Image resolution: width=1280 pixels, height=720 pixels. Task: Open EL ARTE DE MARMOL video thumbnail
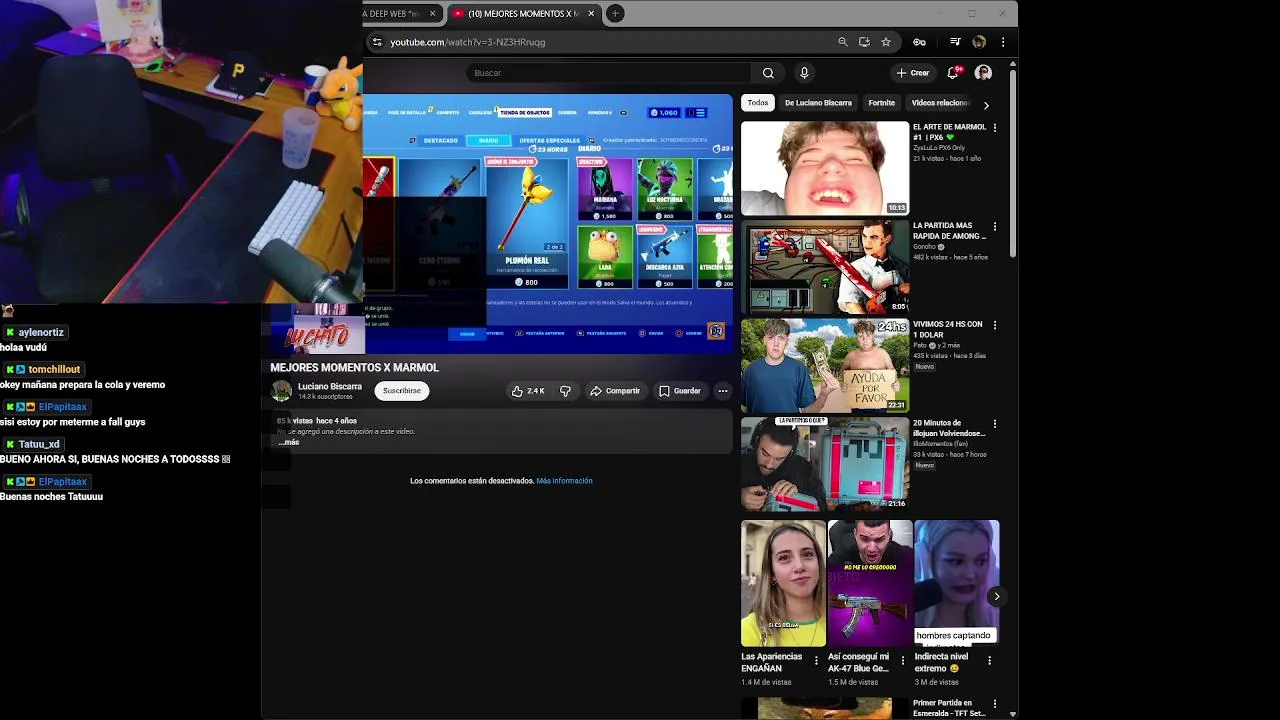coord(825,168)
